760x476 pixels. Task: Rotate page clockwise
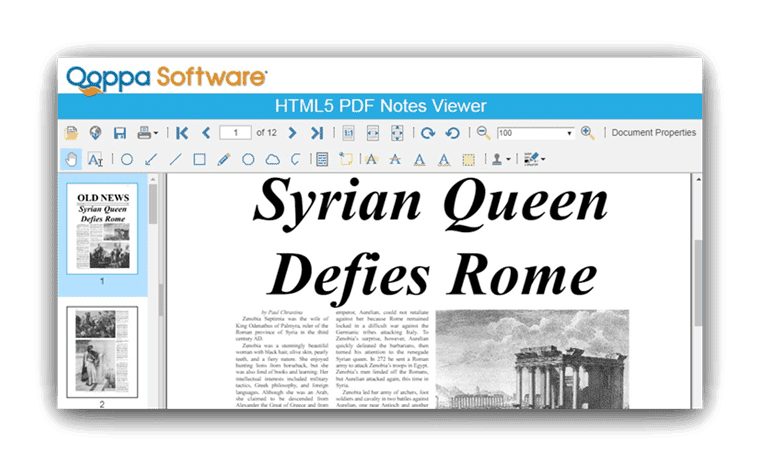point(428,133)
